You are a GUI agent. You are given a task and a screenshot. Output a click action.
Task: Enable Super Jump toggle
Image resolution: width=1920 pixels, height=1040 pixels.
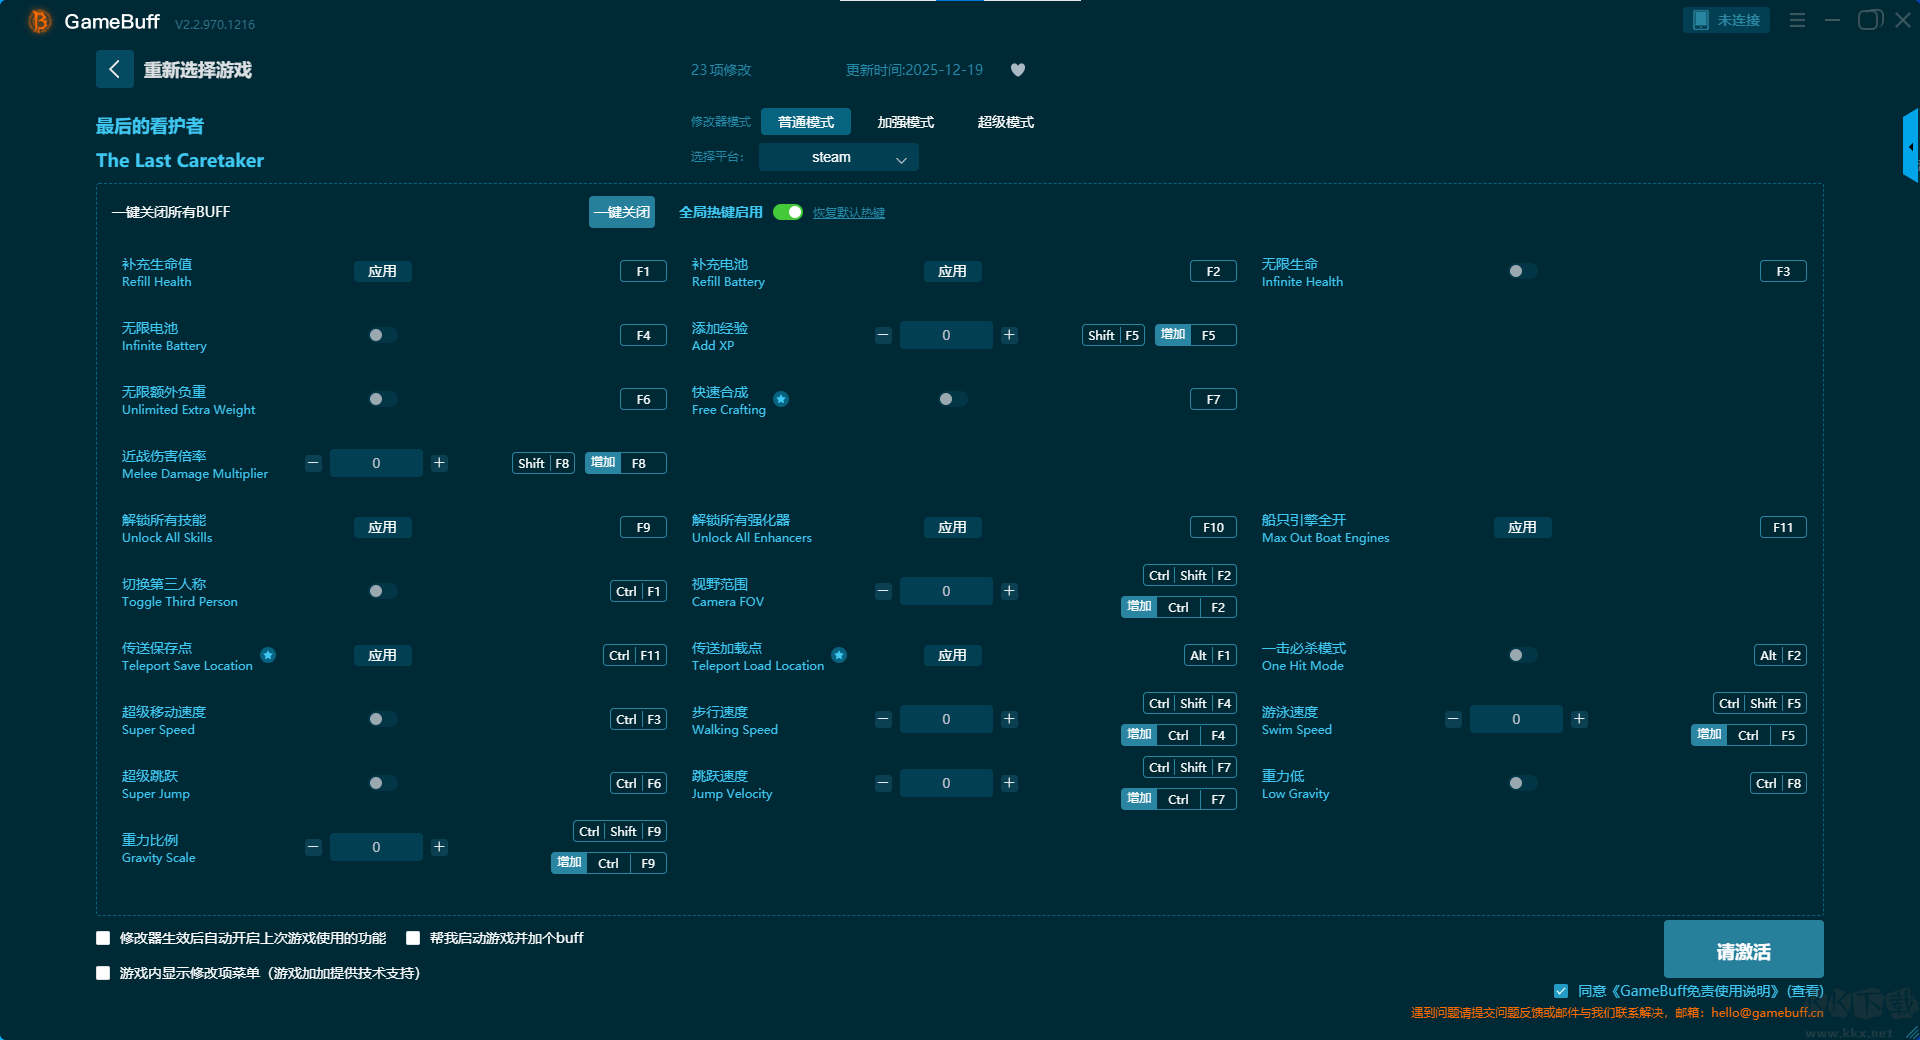pyautogui.click(x=382, y=783)
